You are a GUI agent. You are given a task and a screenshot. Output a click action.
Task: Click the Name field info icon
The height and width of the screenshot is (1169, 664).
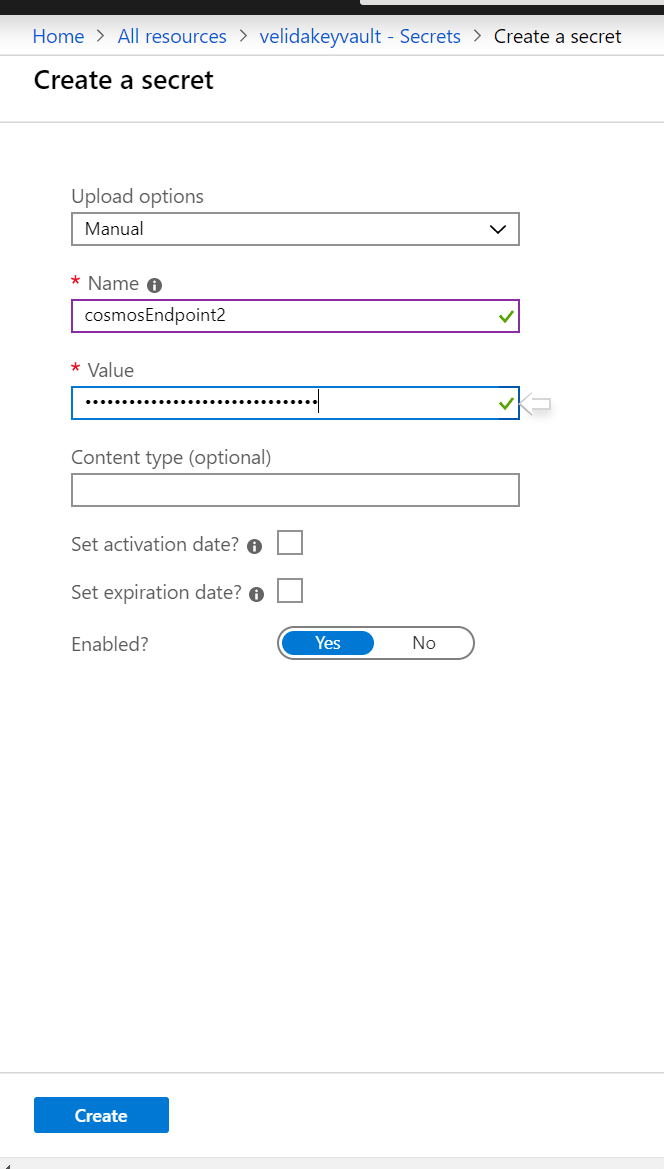click(155, 285)
